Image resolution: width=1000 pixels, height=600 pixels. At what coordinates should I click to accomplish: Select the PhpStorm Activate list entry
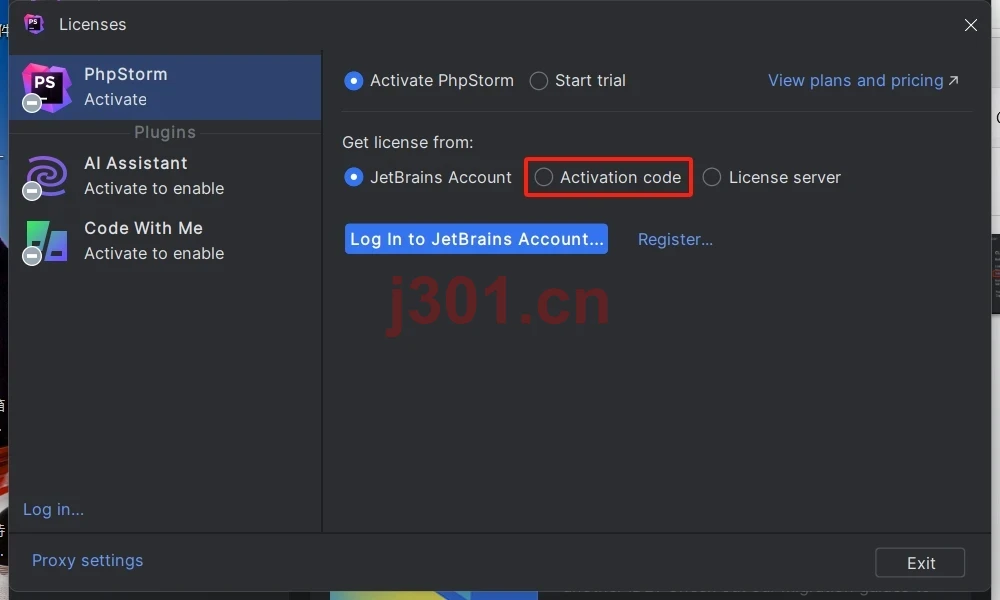pos(165,87)
